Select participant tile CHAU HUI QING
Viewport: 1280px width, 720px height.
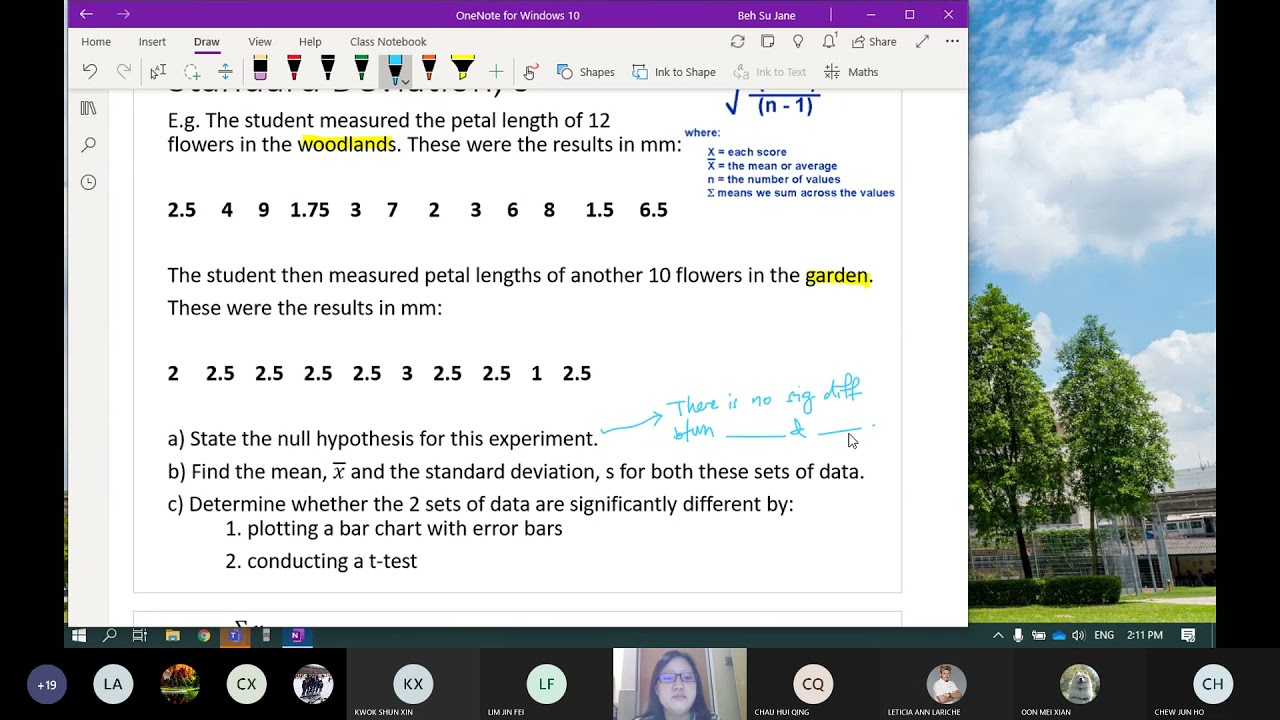813,684
